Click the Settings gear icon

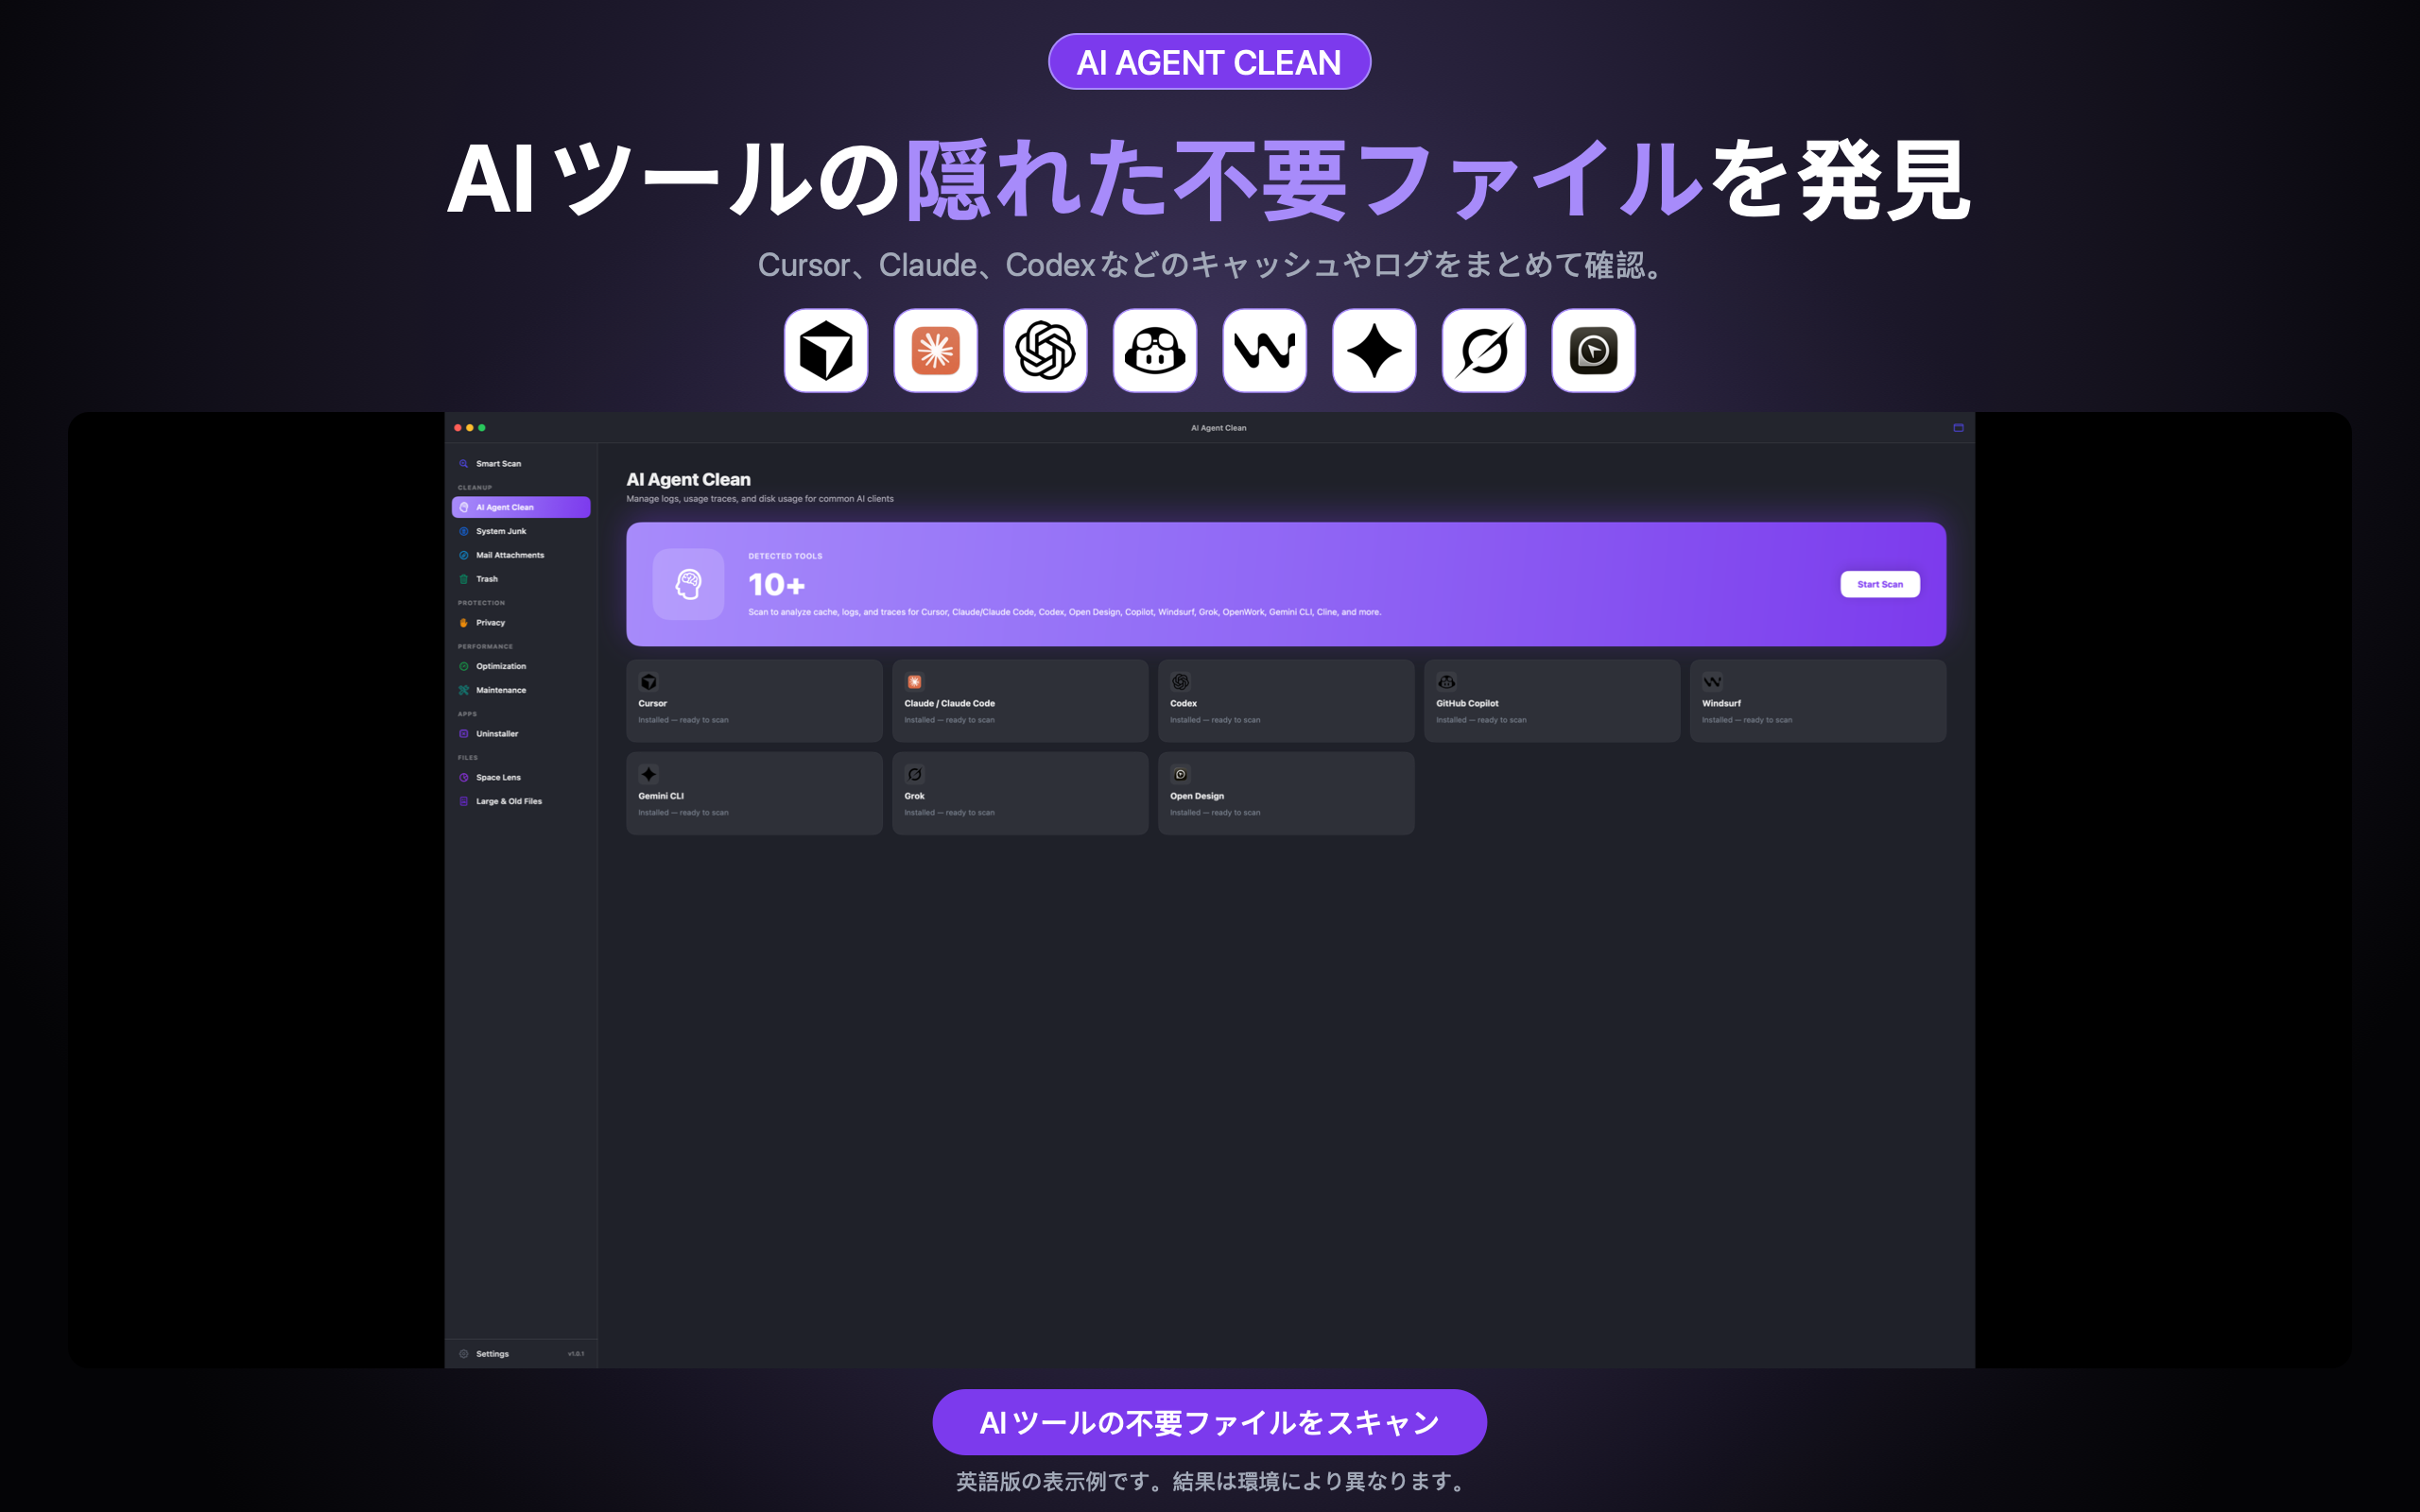pos(463,1354)
